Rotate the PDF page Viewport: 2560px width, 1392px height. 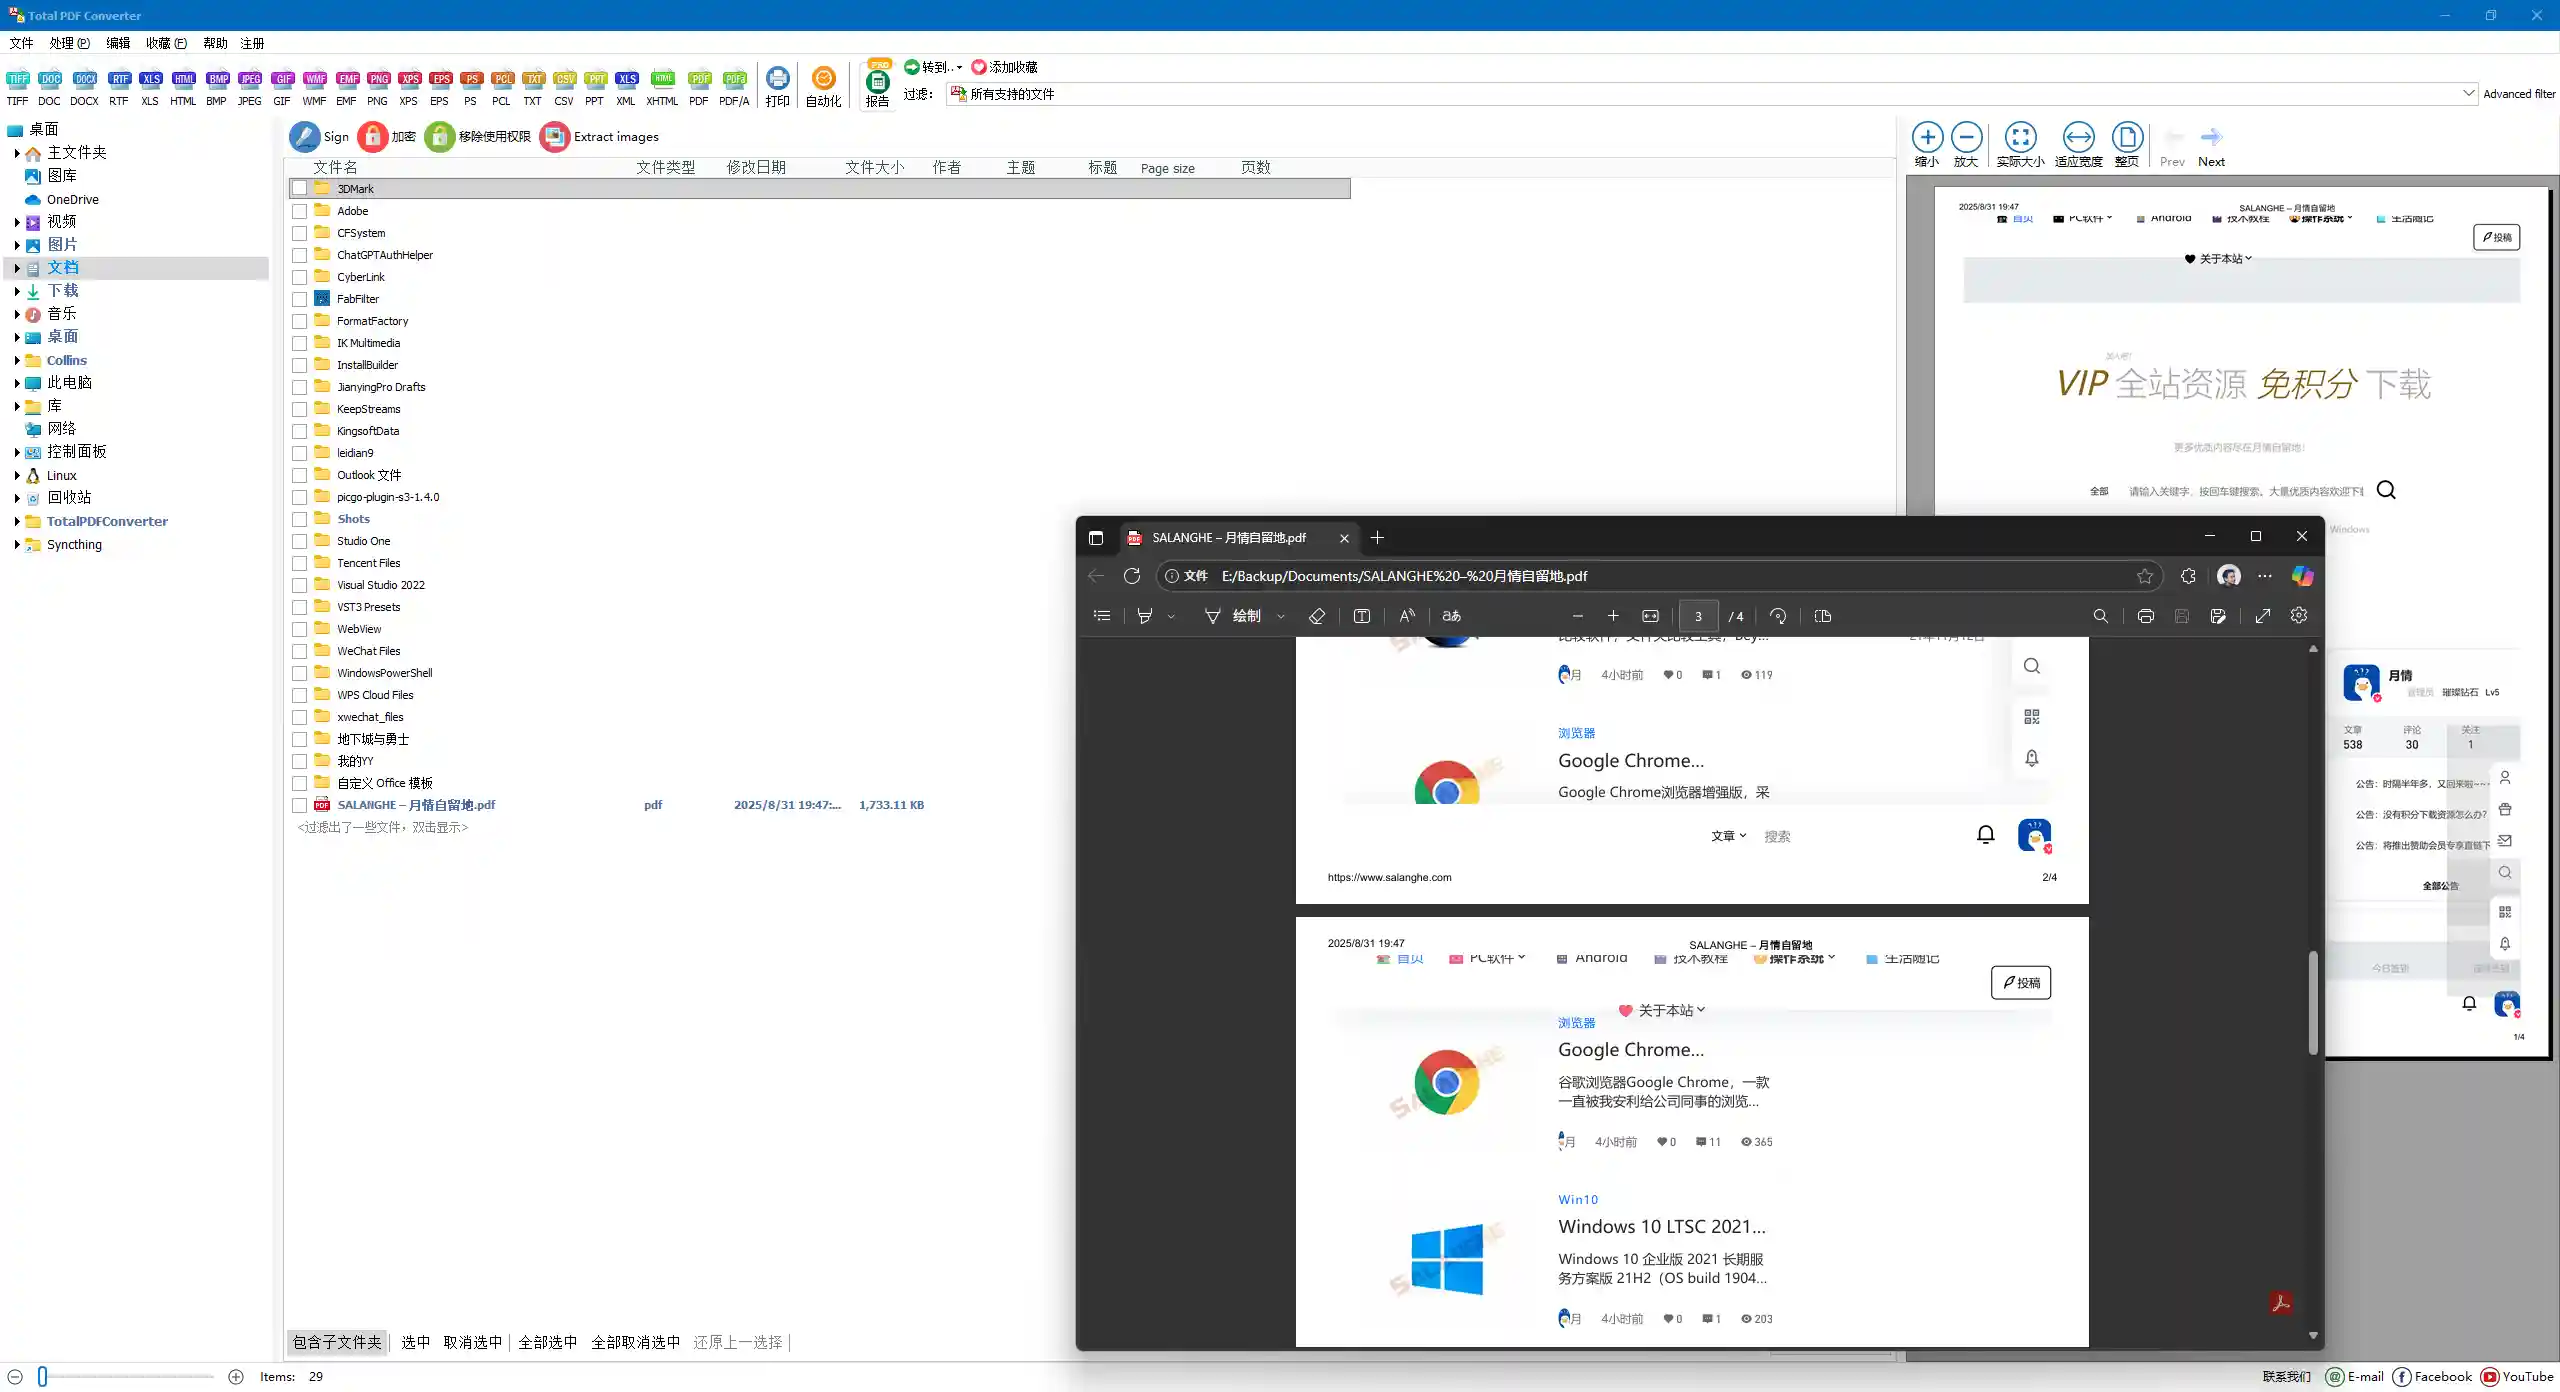(x=1778, y=616)
